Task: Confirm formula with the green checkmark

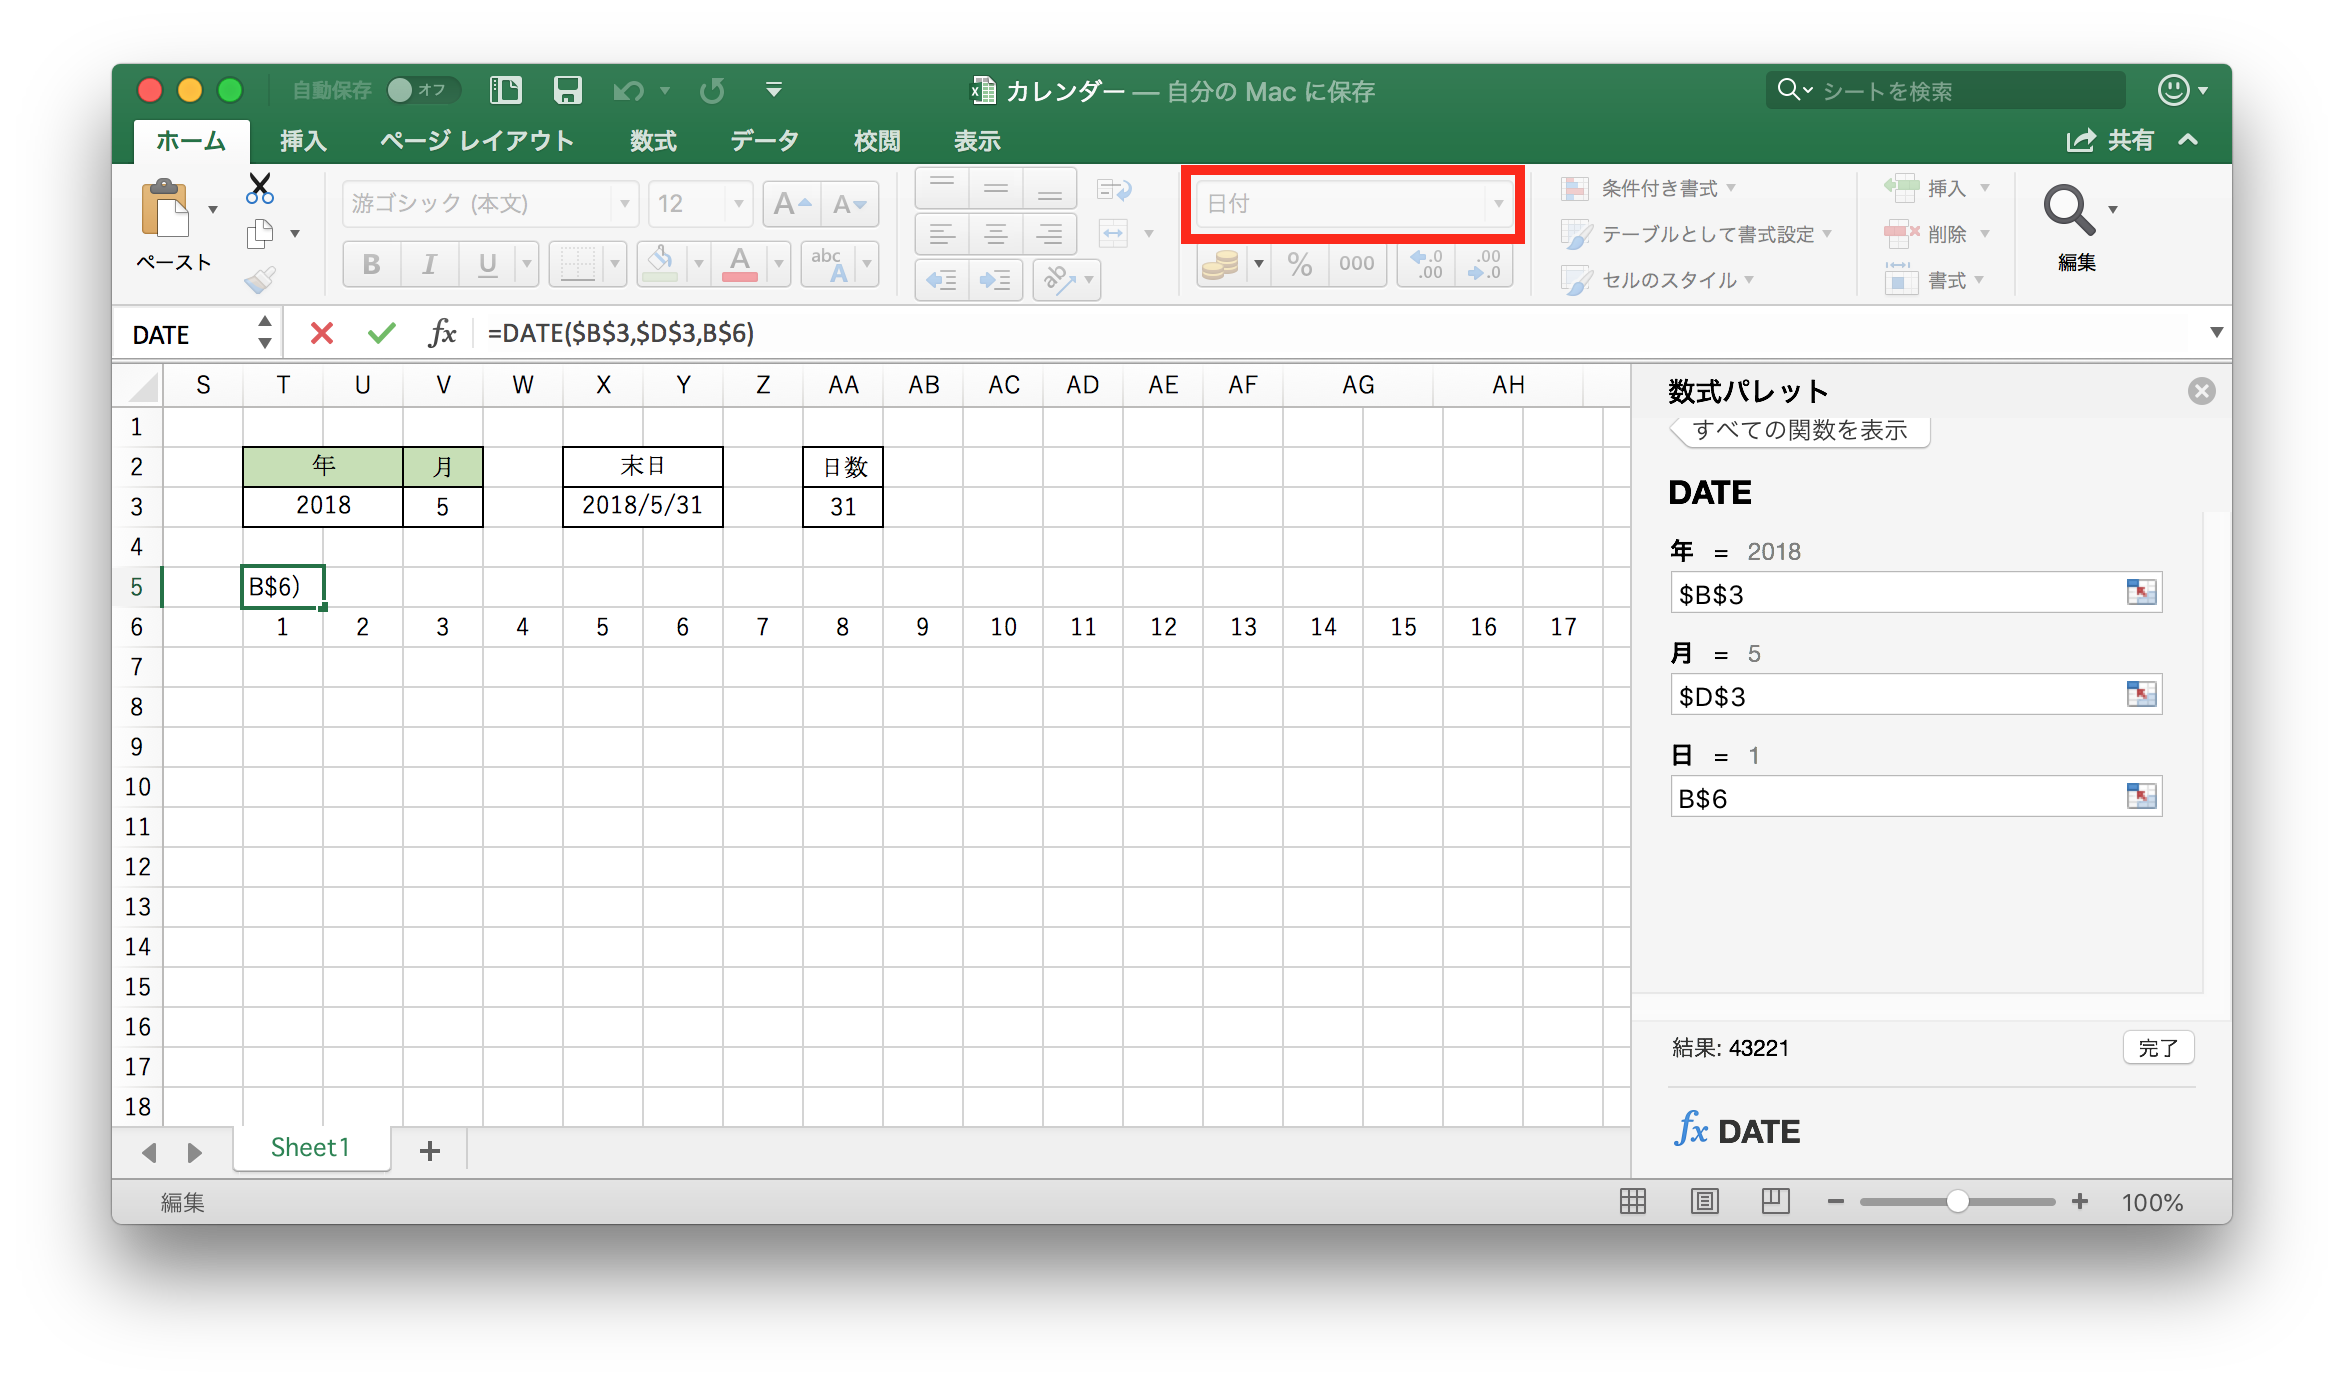Action: coord(381,333)
